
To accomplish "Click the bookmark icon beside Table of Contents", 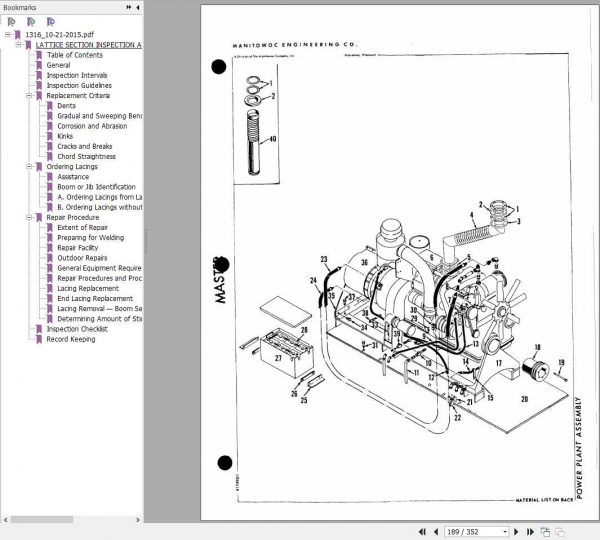I will (39, 55).
